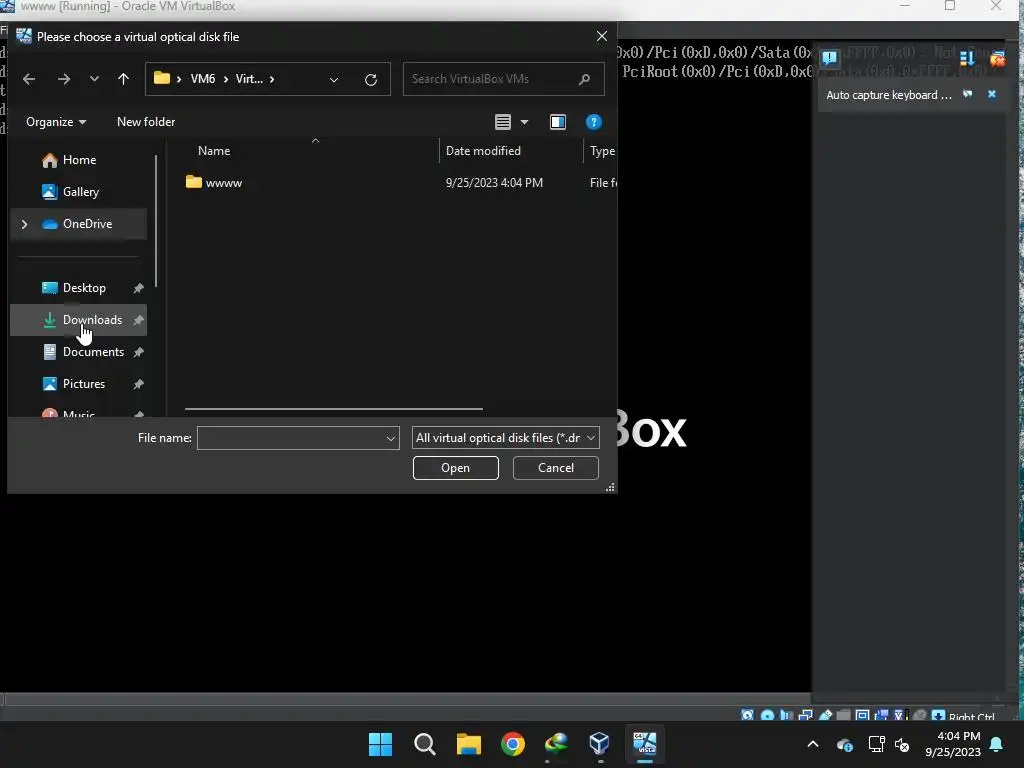Change view layout icon

[503, 122]
